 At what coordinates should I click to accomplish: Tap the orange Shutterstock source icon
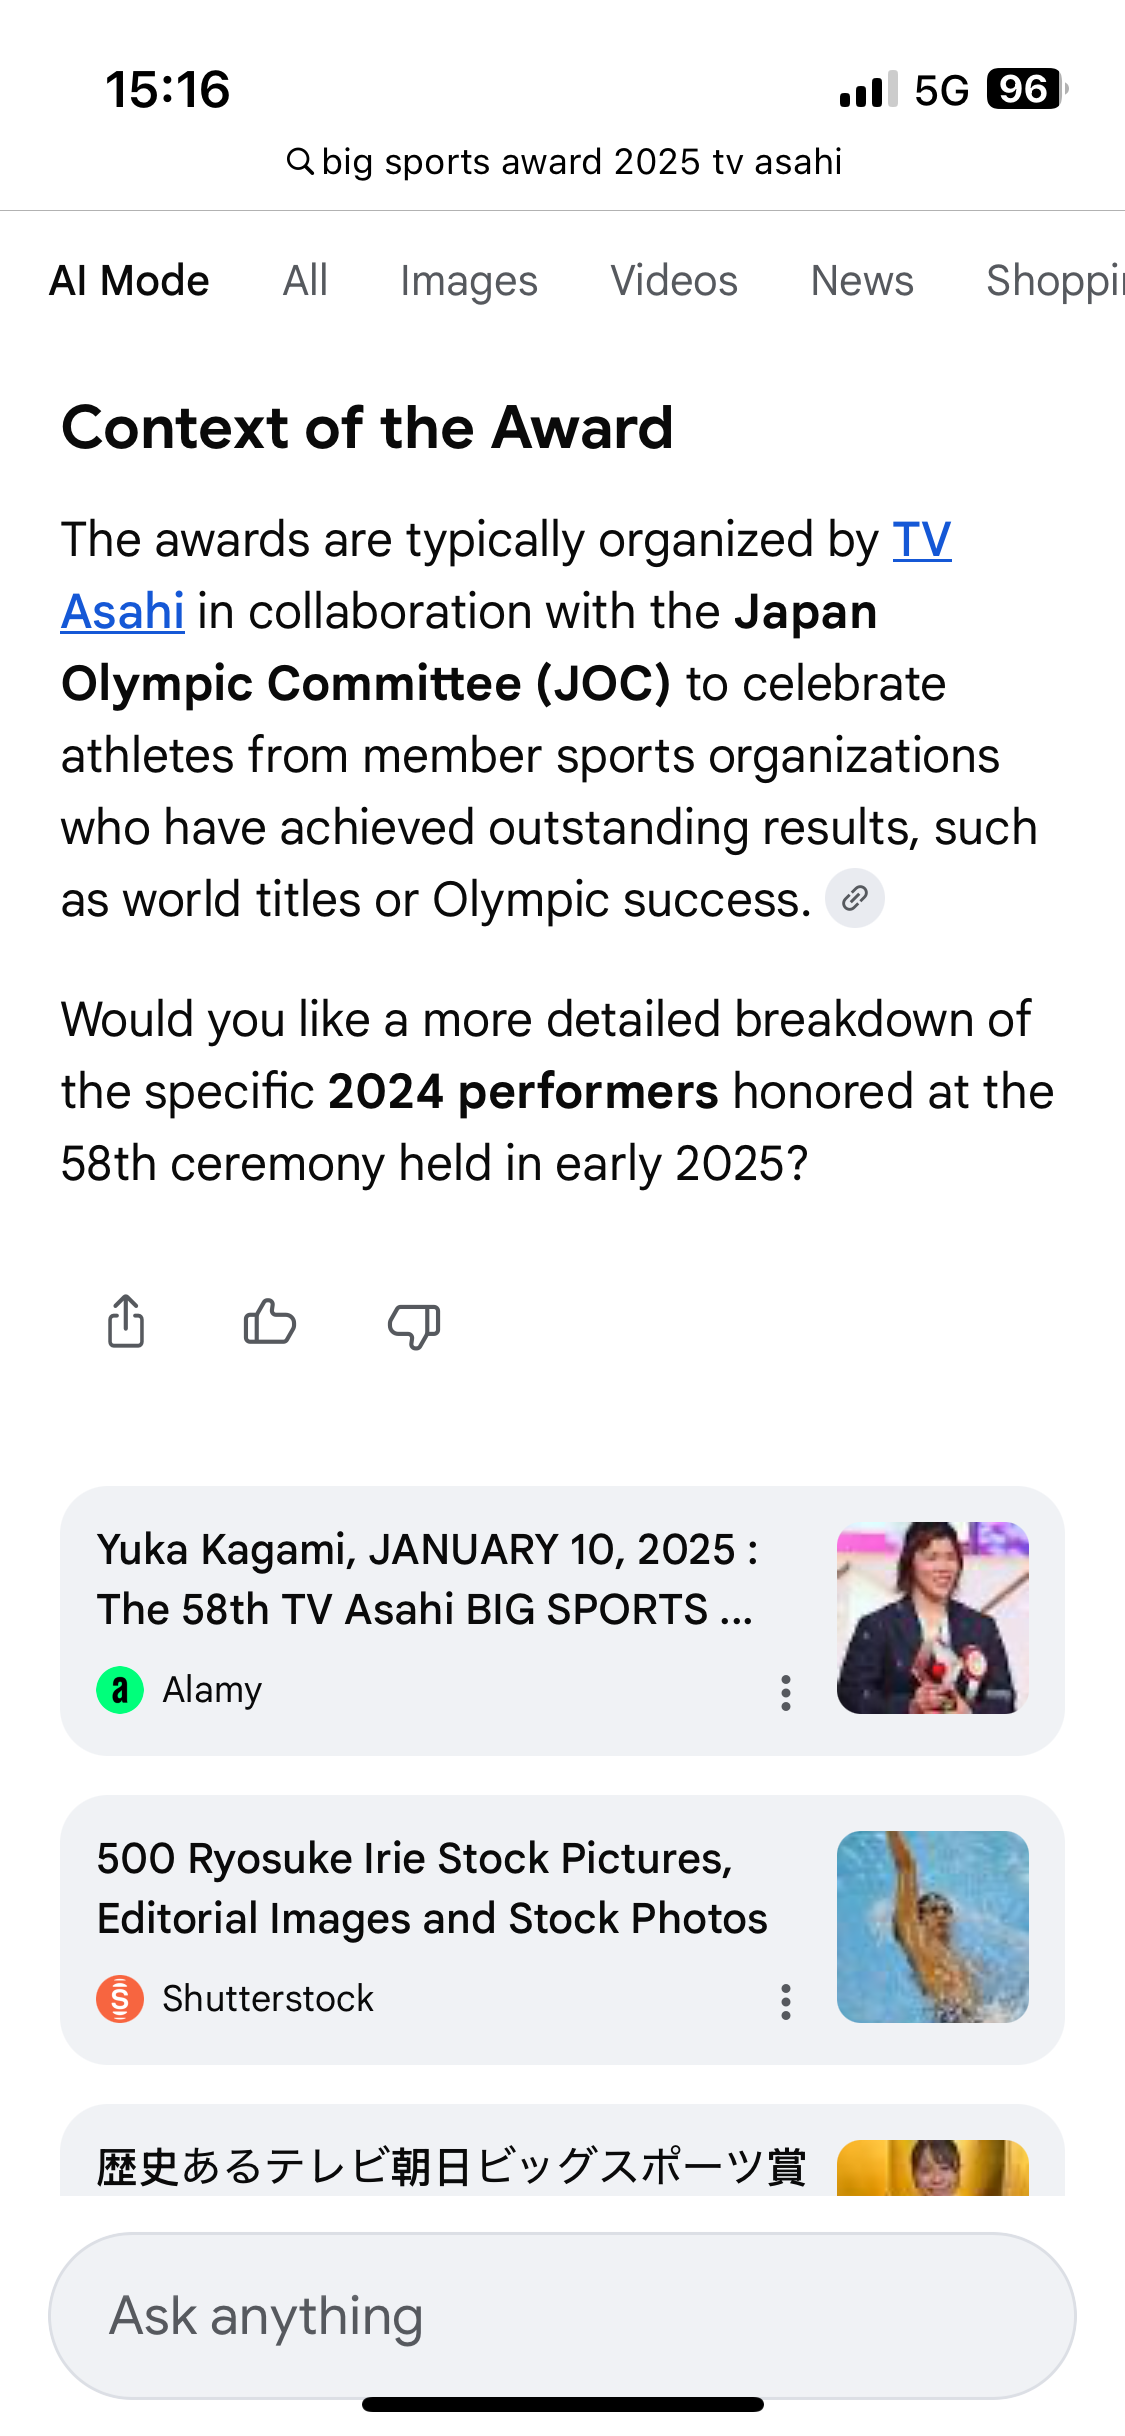tap(120, 1999)
